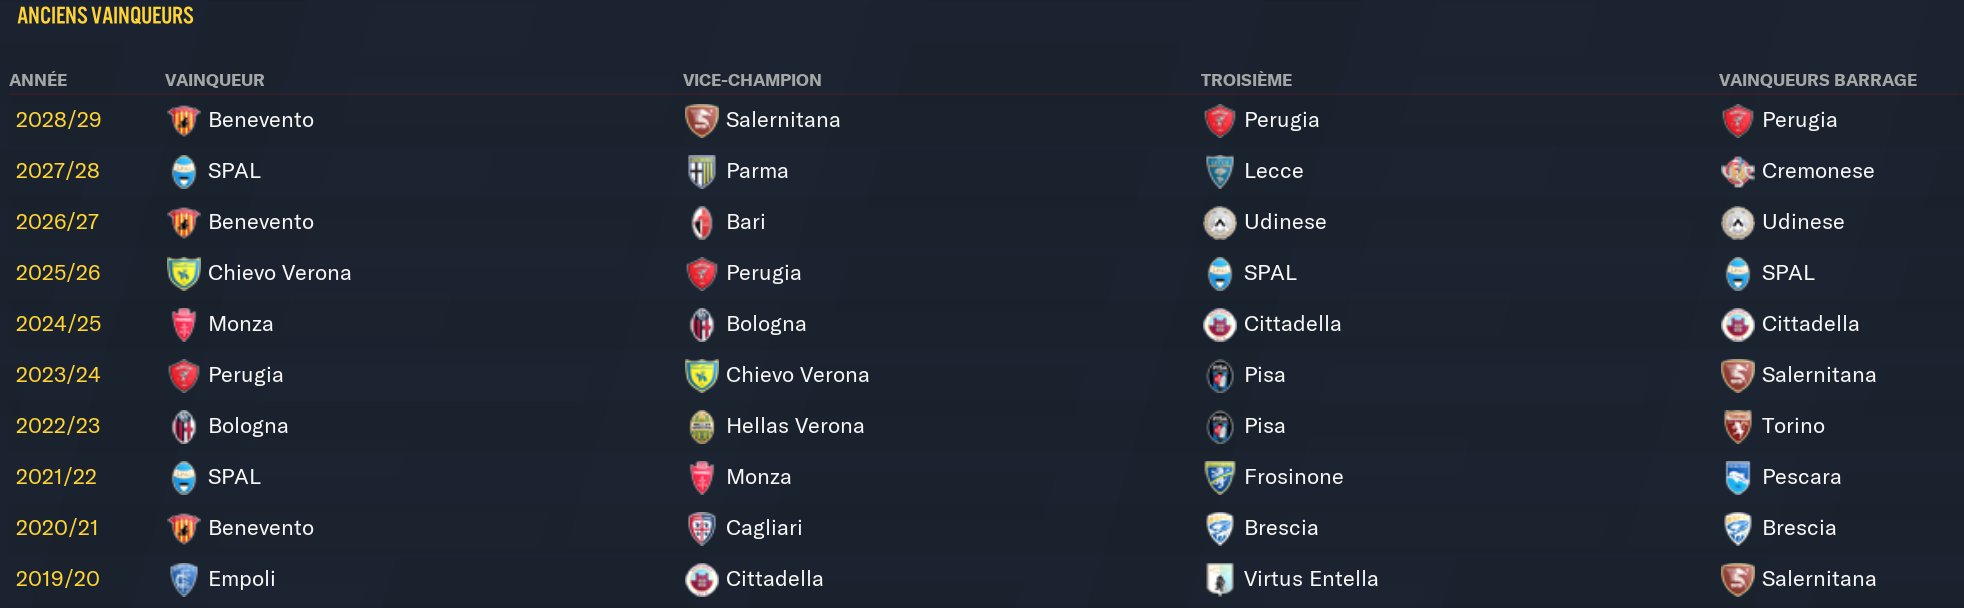Click the Lecce club badge

point(1219,171)
